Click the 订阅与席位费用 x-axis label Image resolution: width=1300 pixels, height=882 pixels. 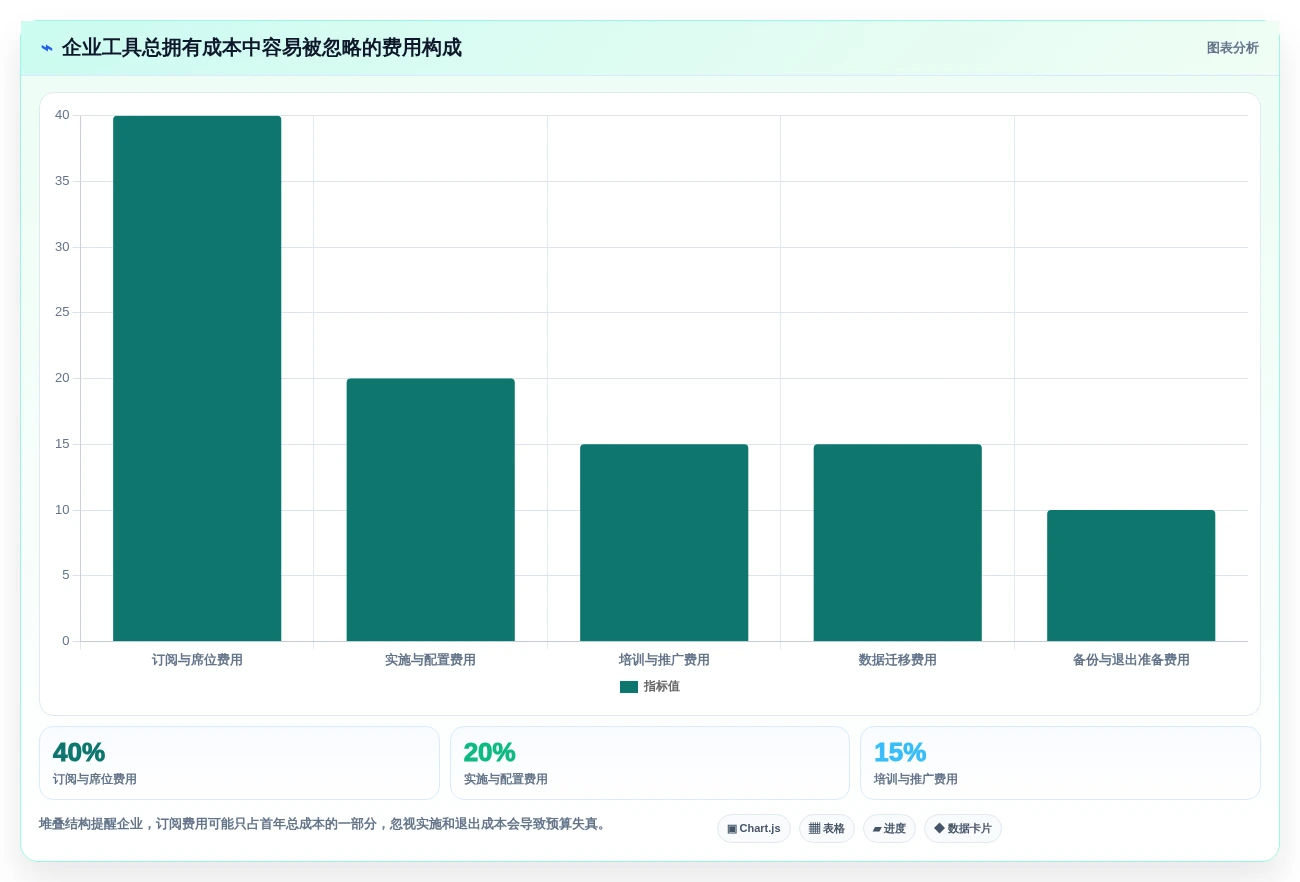click(x=197, y=660)
